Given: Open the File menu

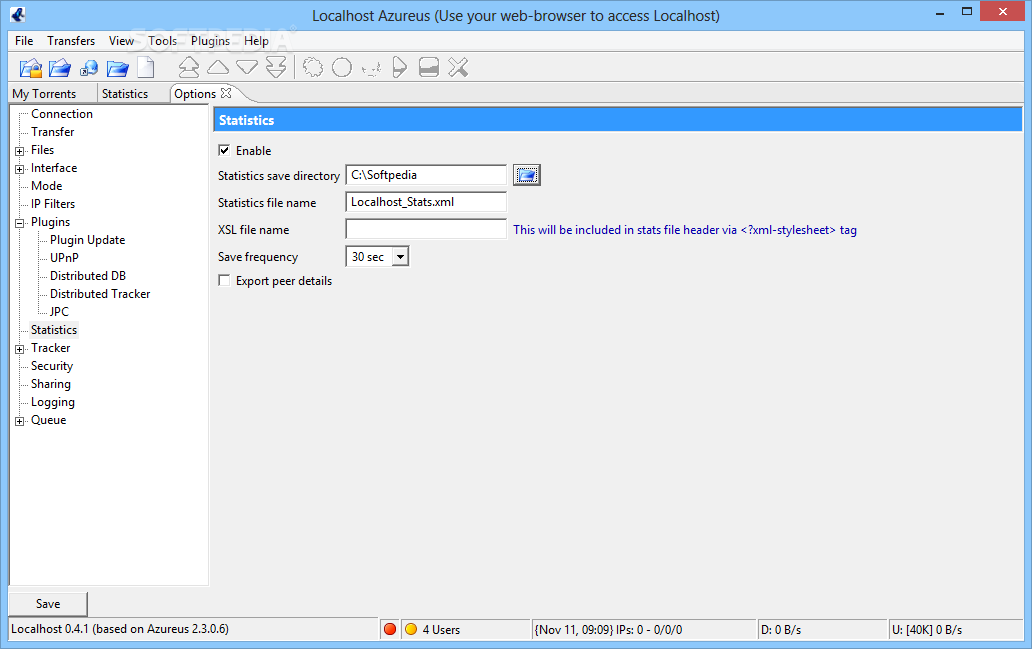Looking at the screenshot, I should coord(24,41).
